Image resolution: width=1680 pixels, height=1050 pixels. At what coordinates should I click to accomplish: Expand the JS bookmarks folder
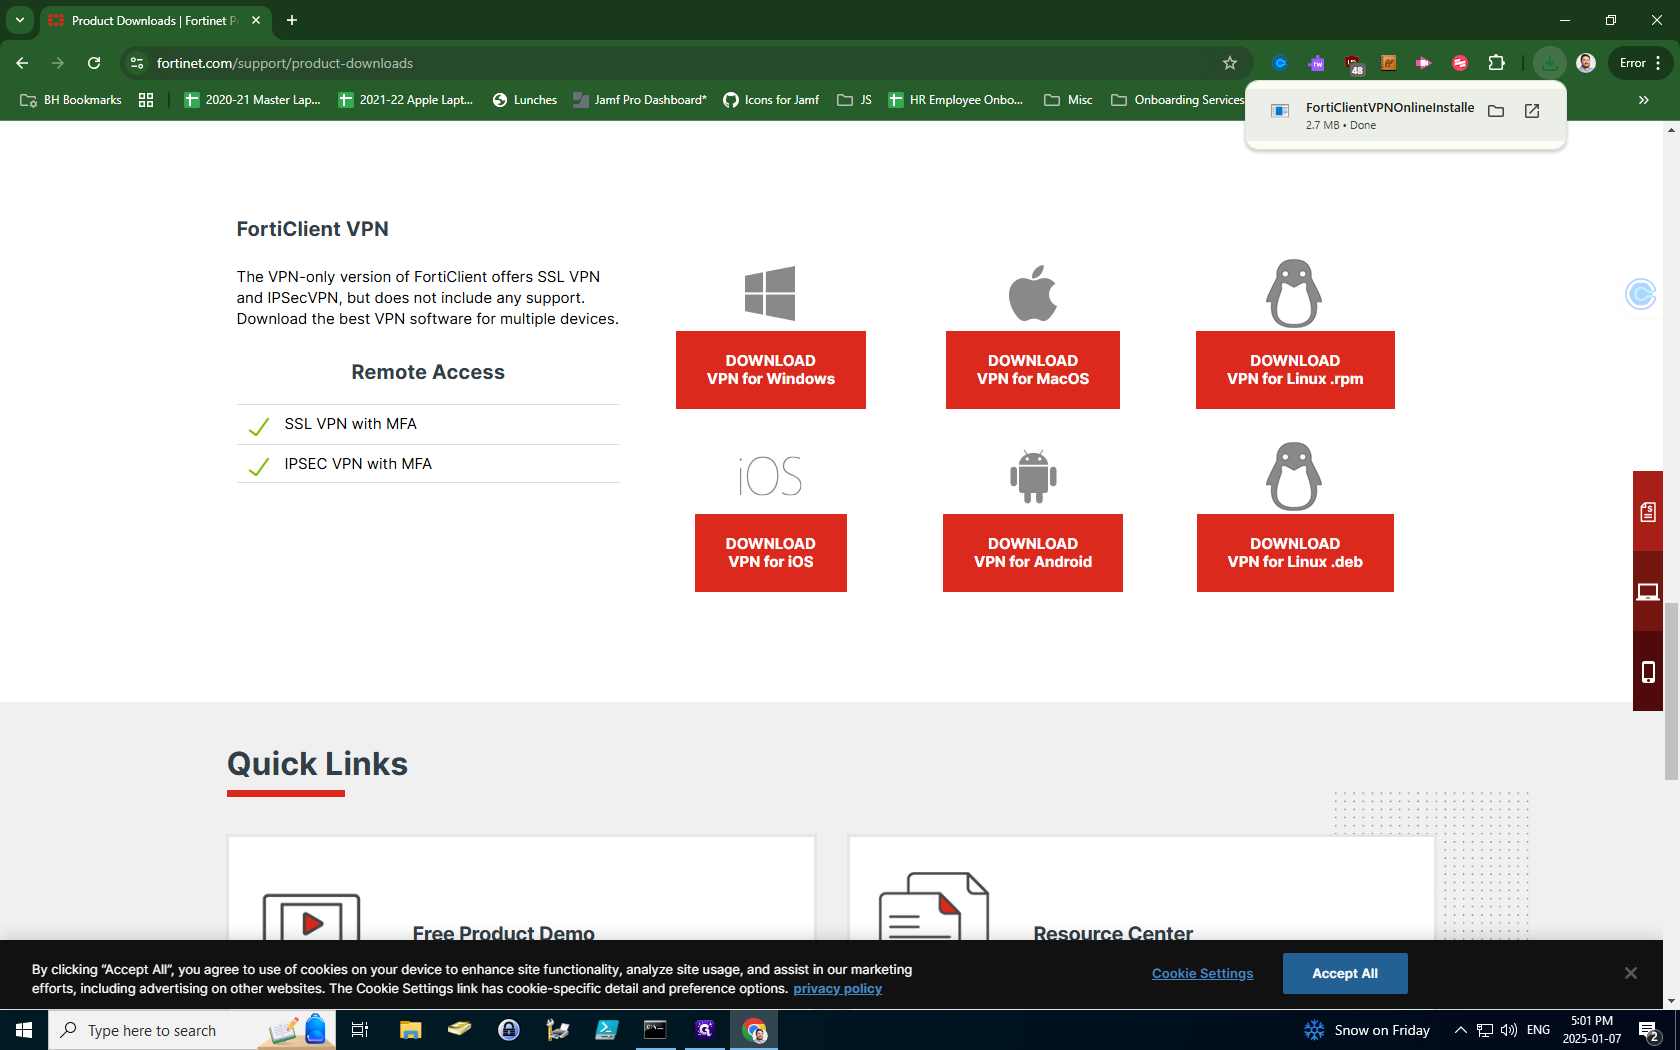(855, 100)
